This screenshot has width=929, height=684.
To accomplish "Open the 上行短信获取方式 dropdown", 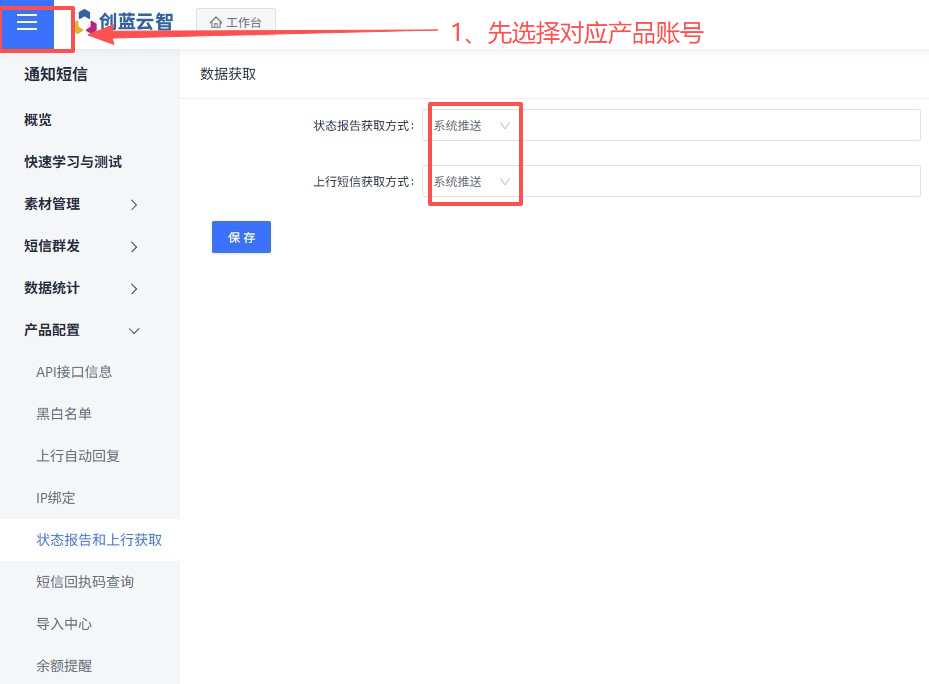I will (472, 181).
